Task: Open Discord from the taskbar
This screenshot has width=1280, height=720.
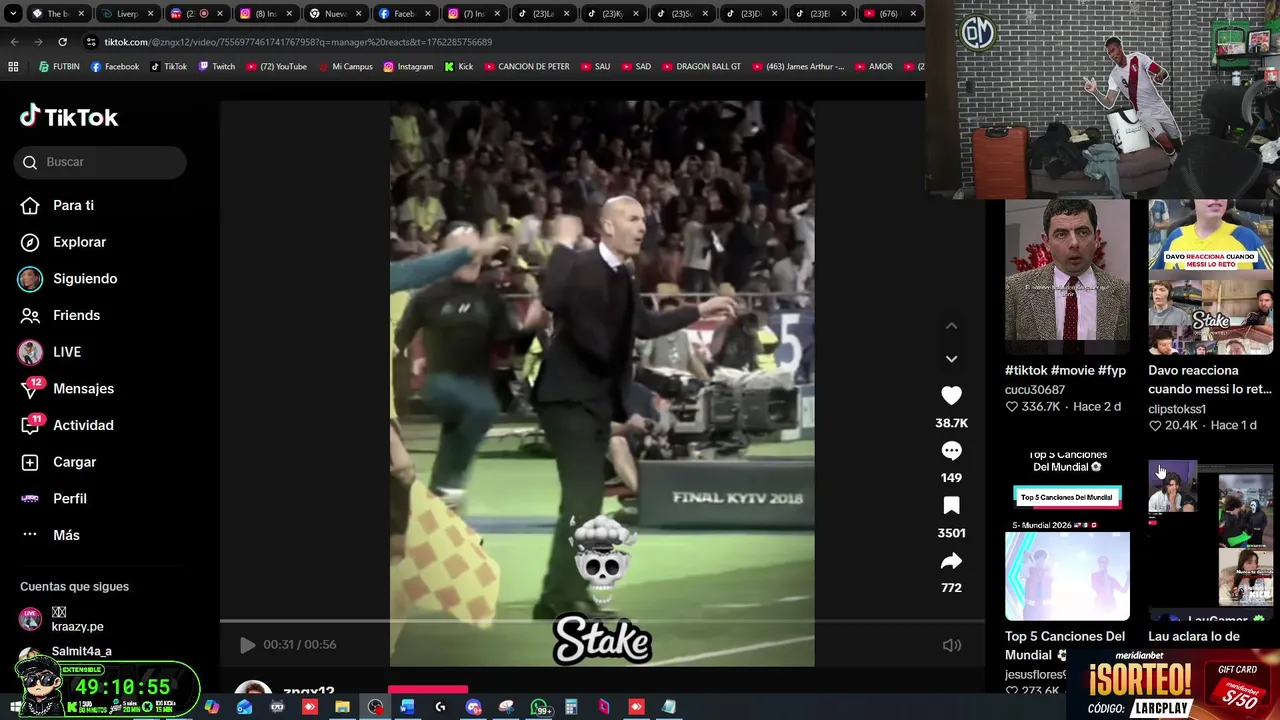Action: point(473,707)
